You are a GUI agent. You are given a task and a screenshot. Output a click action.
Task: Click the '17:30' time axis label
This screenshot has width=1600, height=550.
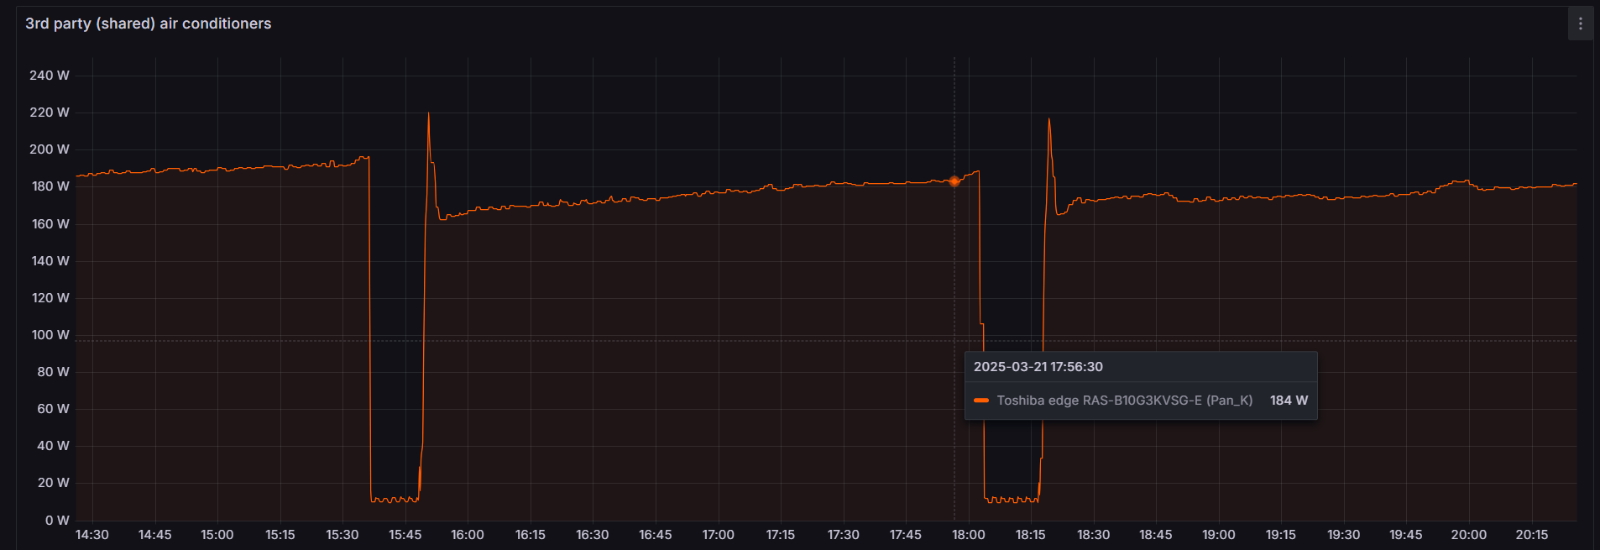(x=843, y=535)
